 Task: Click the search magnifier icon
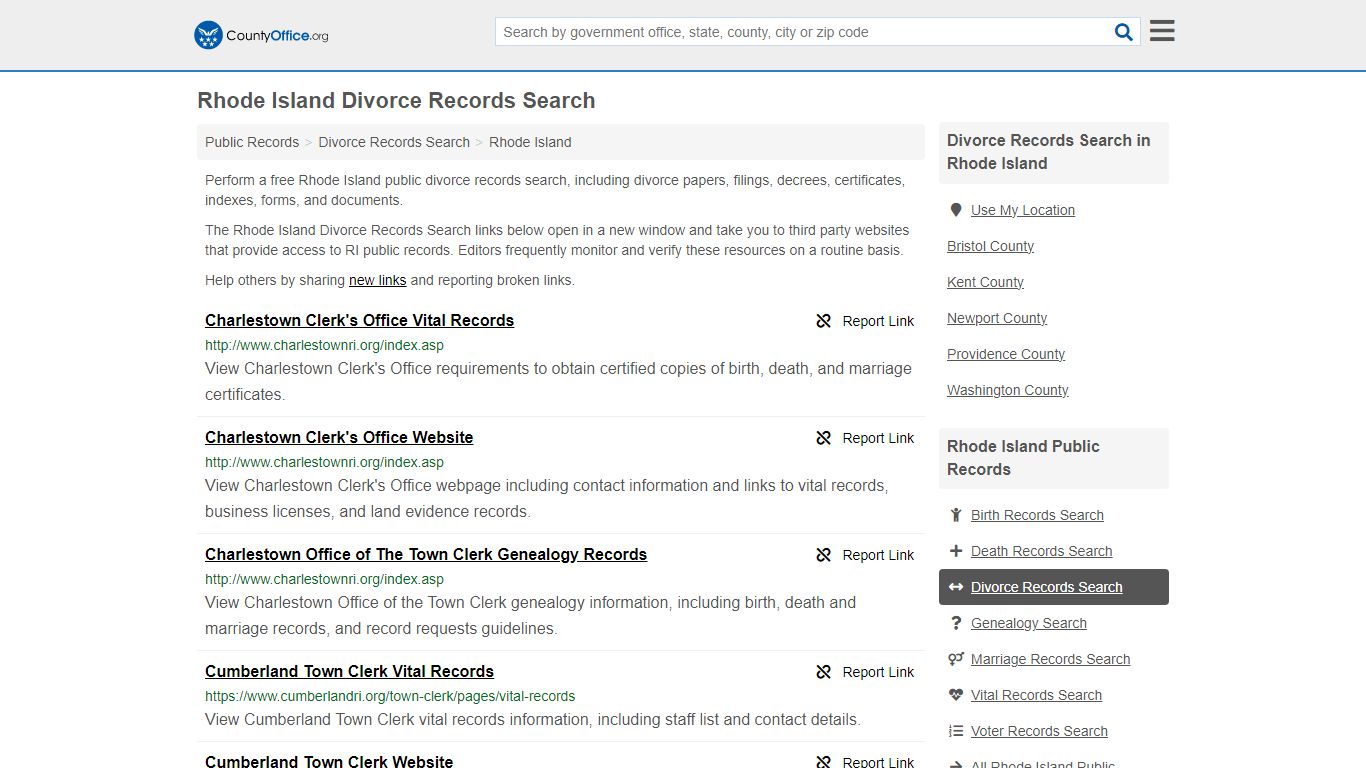[1124, 32]
